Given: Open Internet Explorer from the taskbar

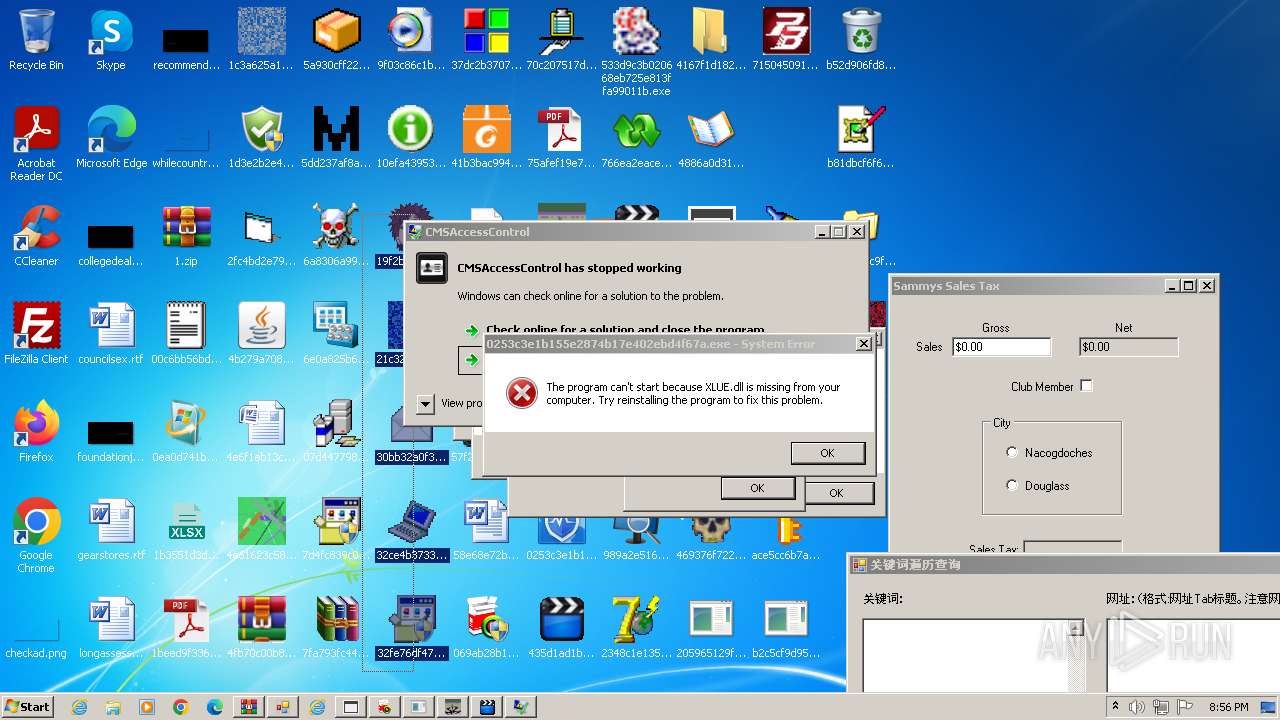Looking at the screenshot, I should [79, 707].
